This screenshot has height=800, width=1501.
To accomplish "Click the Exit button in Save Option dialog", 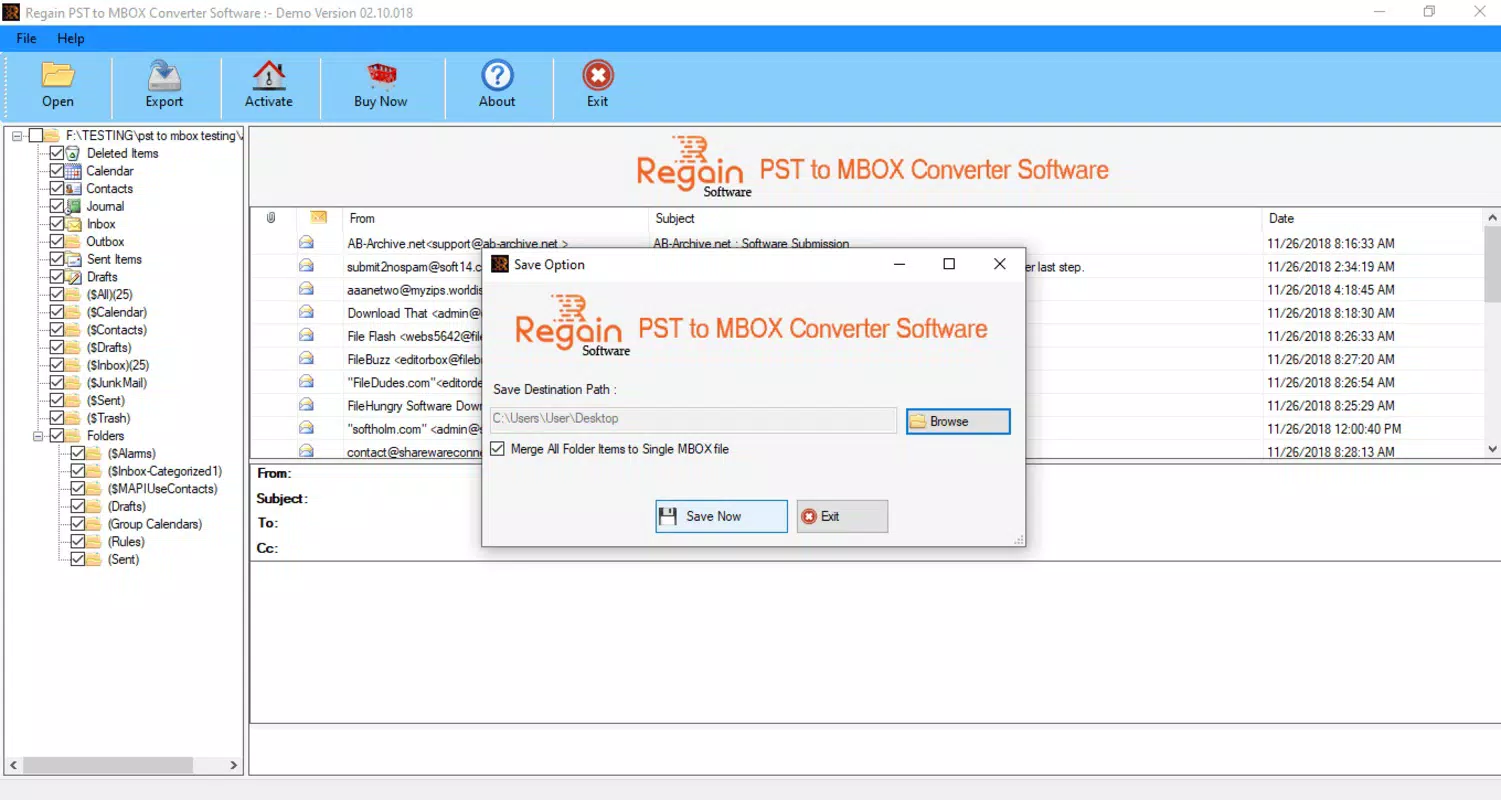I will (x=842, y=516).
